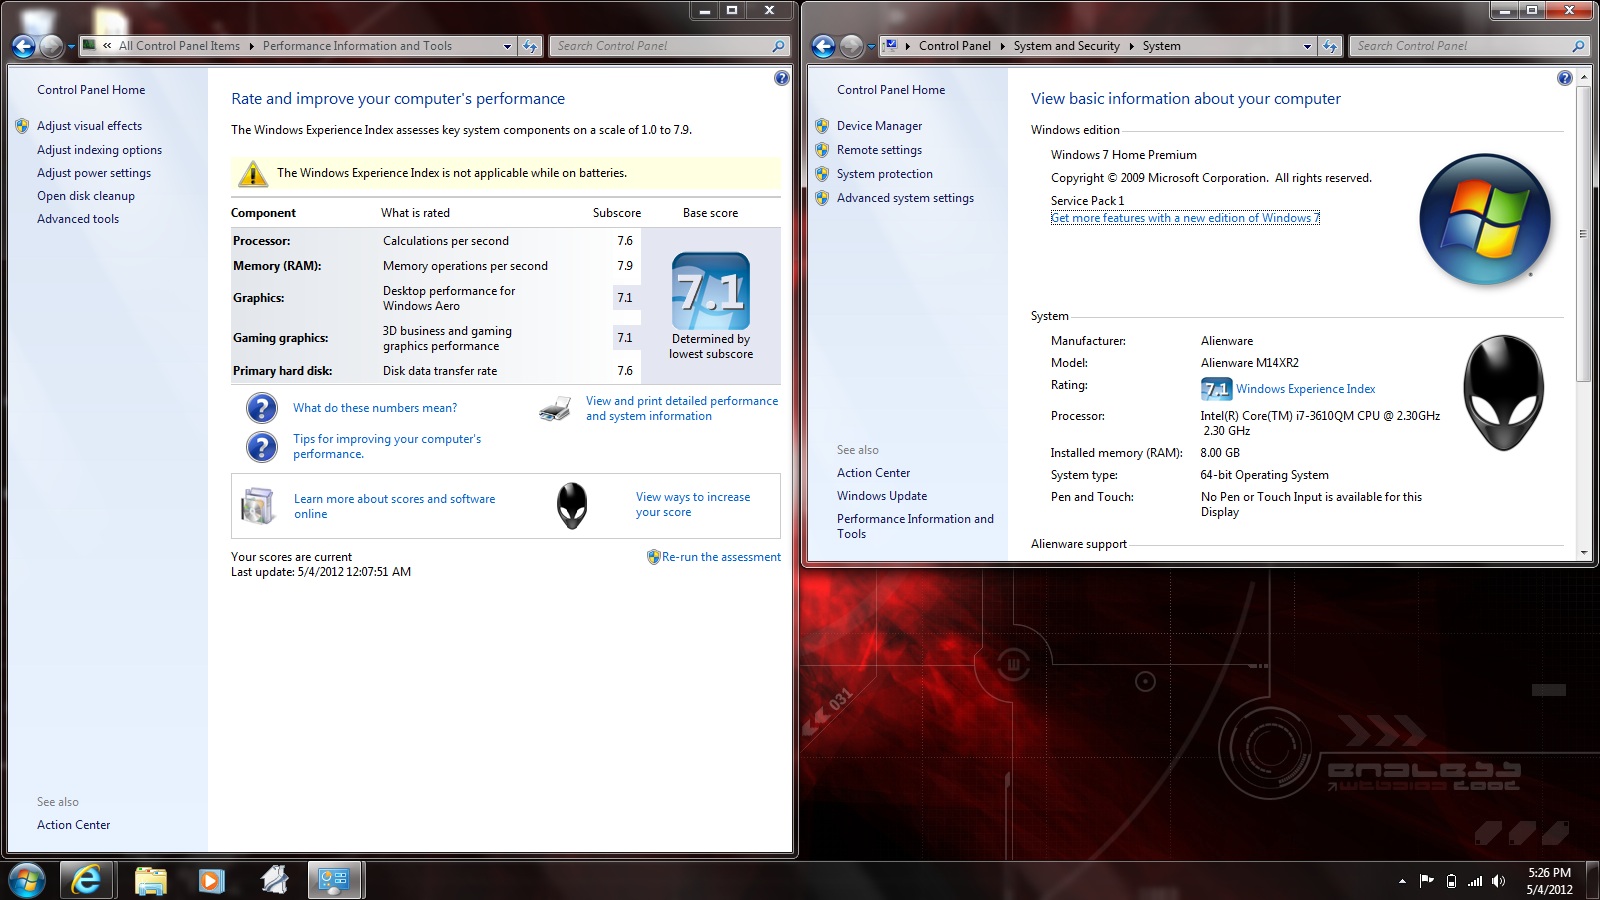
Task: Click Action Center flag in system tray
Action: pyautogui.click(x=1427, y=881)
